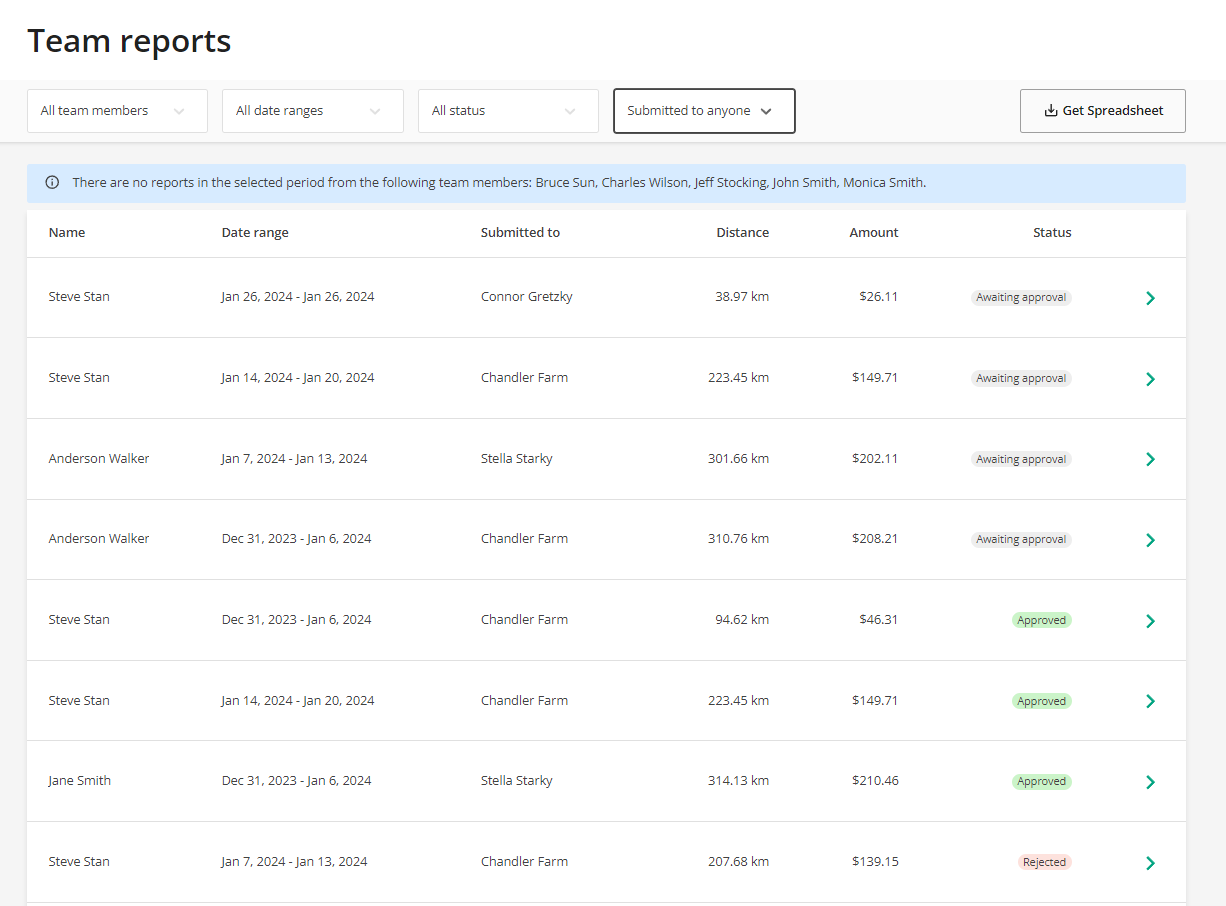This screenshot has height=906, width=1226.
Task: Click the Distance column header
Action: 743,233
